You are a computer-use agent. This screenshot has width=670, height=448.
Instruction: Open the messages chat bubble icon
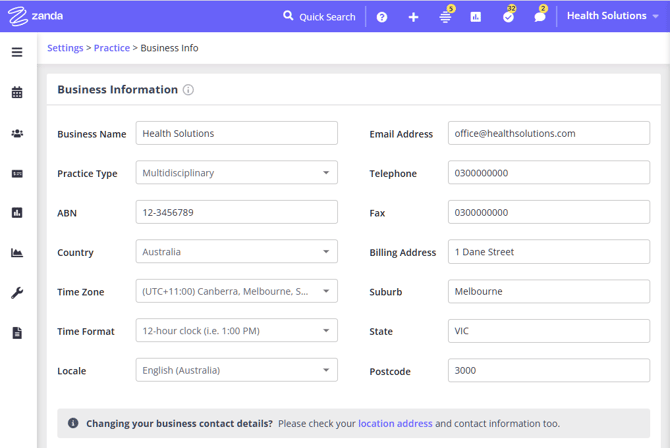click(540, 17)
